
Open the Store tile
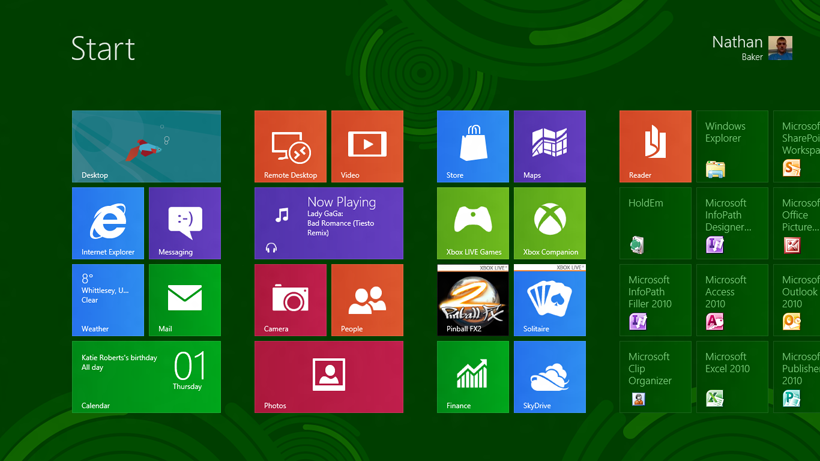pyautogui.click(x=473, y=146)
